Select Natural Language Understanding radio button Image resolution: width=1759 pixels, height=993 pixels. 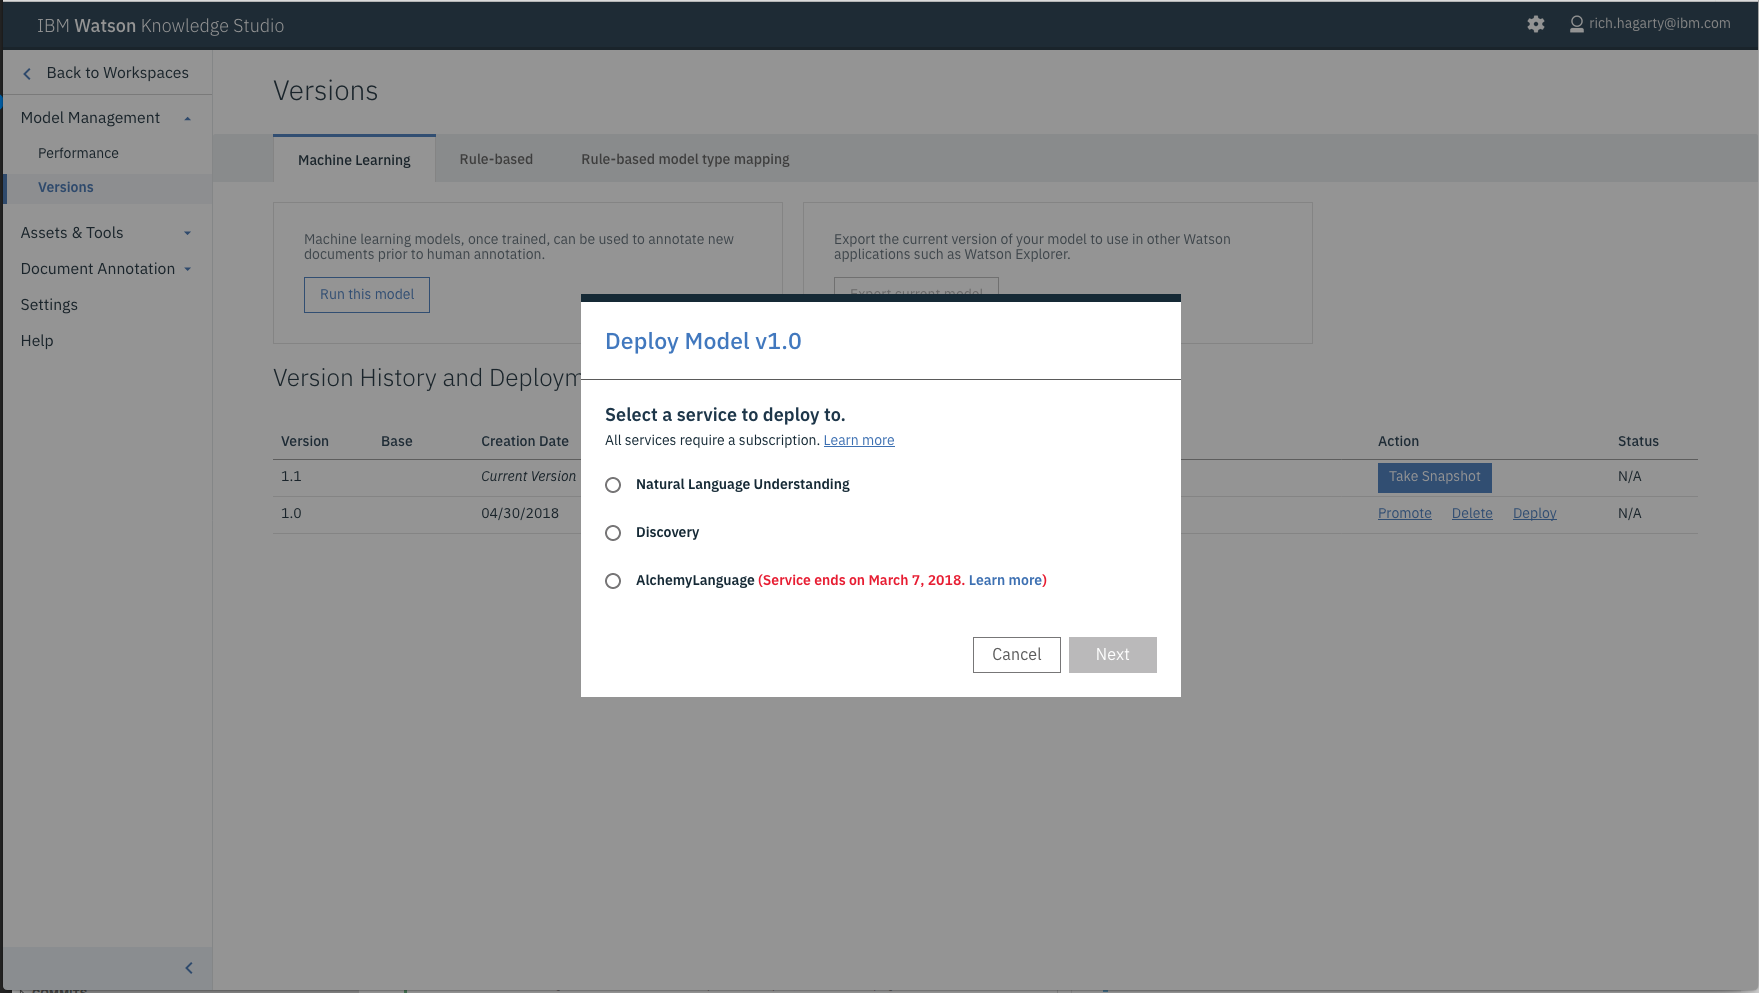(613, 485)
